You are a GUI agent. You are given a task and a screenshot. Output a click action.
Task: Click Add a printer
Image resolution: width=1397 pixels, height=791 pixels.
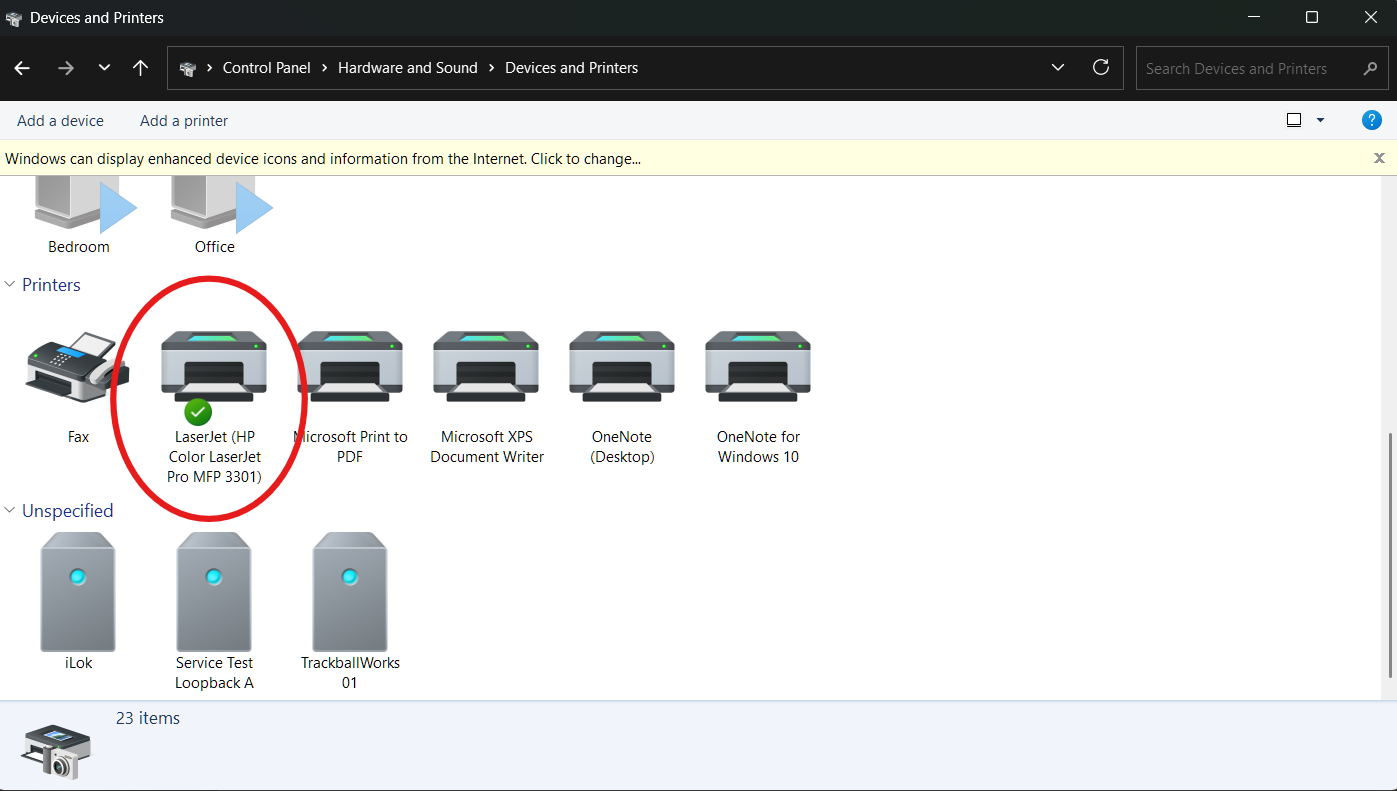coord(183,119)
